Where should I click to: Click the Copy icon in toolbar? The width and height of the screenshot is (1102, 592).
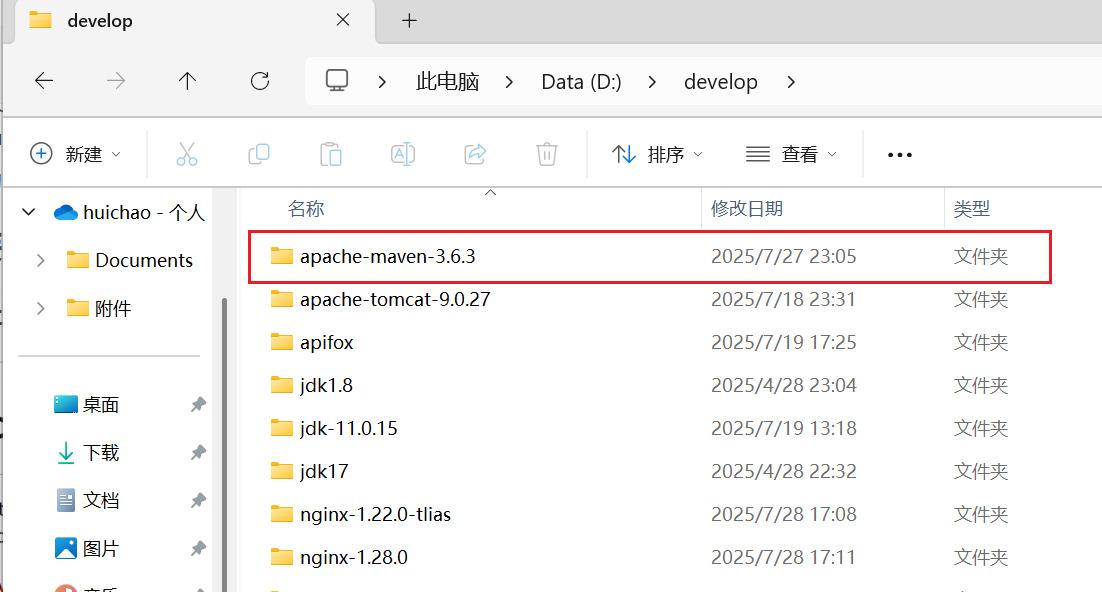click(259, 154)
